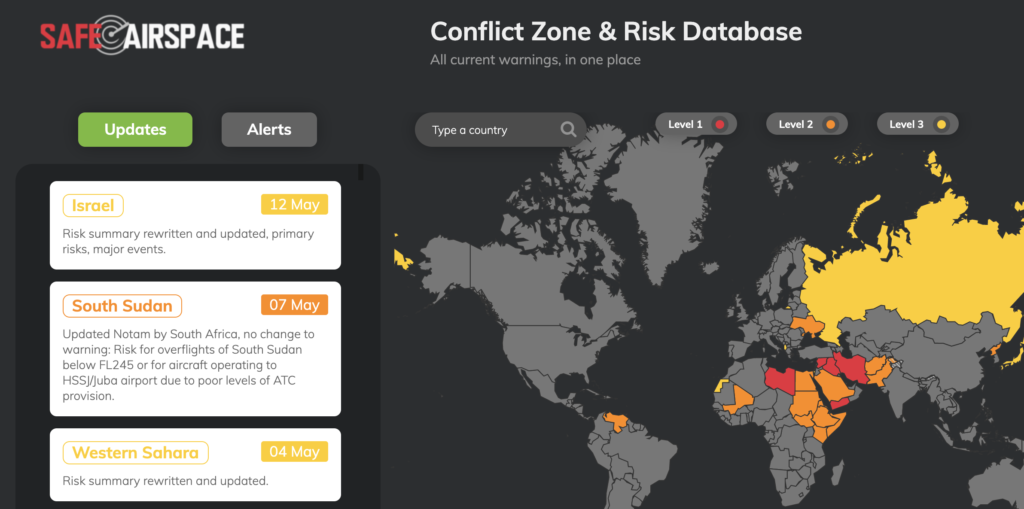This screenshot has width=1024, height=509.
Task: Click the 12 May date badge
Action: point(294,204)
